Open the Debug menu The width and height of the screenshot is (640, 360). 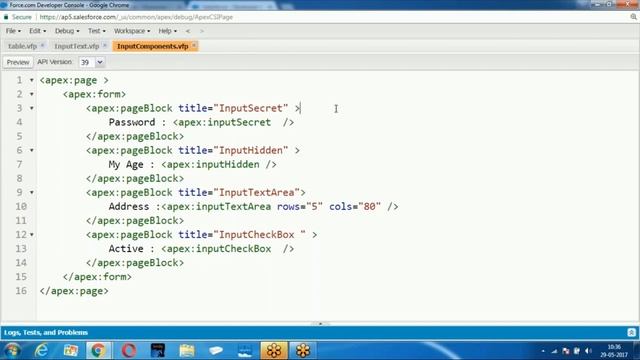(67, 31)
